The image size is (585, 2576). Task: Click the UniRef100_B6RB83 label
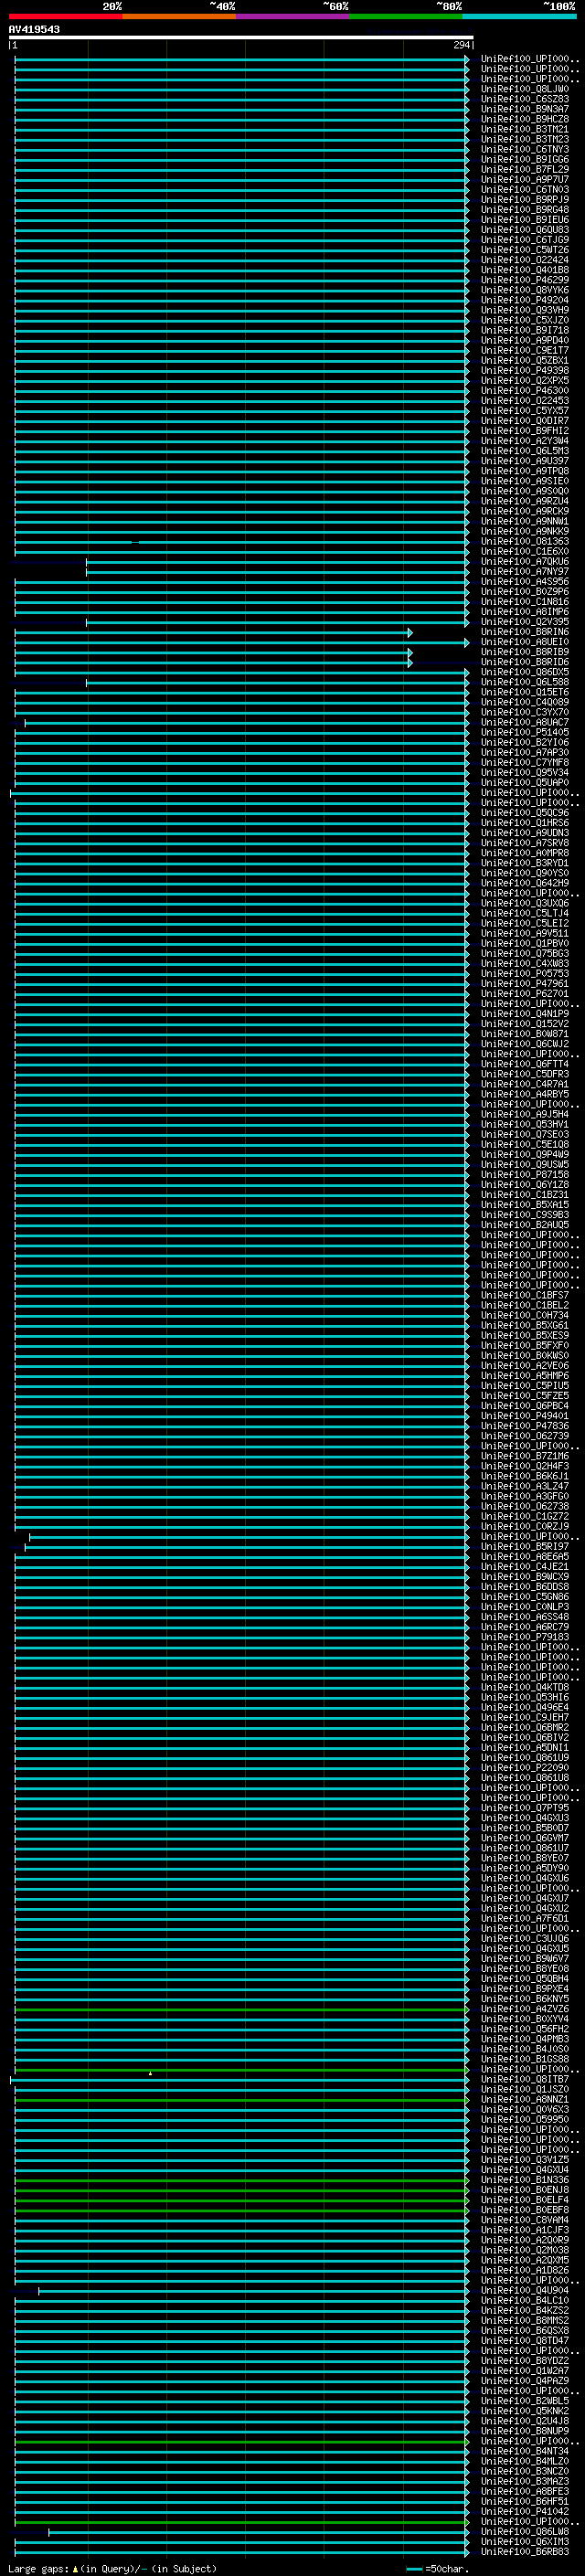coord(524,2551)
